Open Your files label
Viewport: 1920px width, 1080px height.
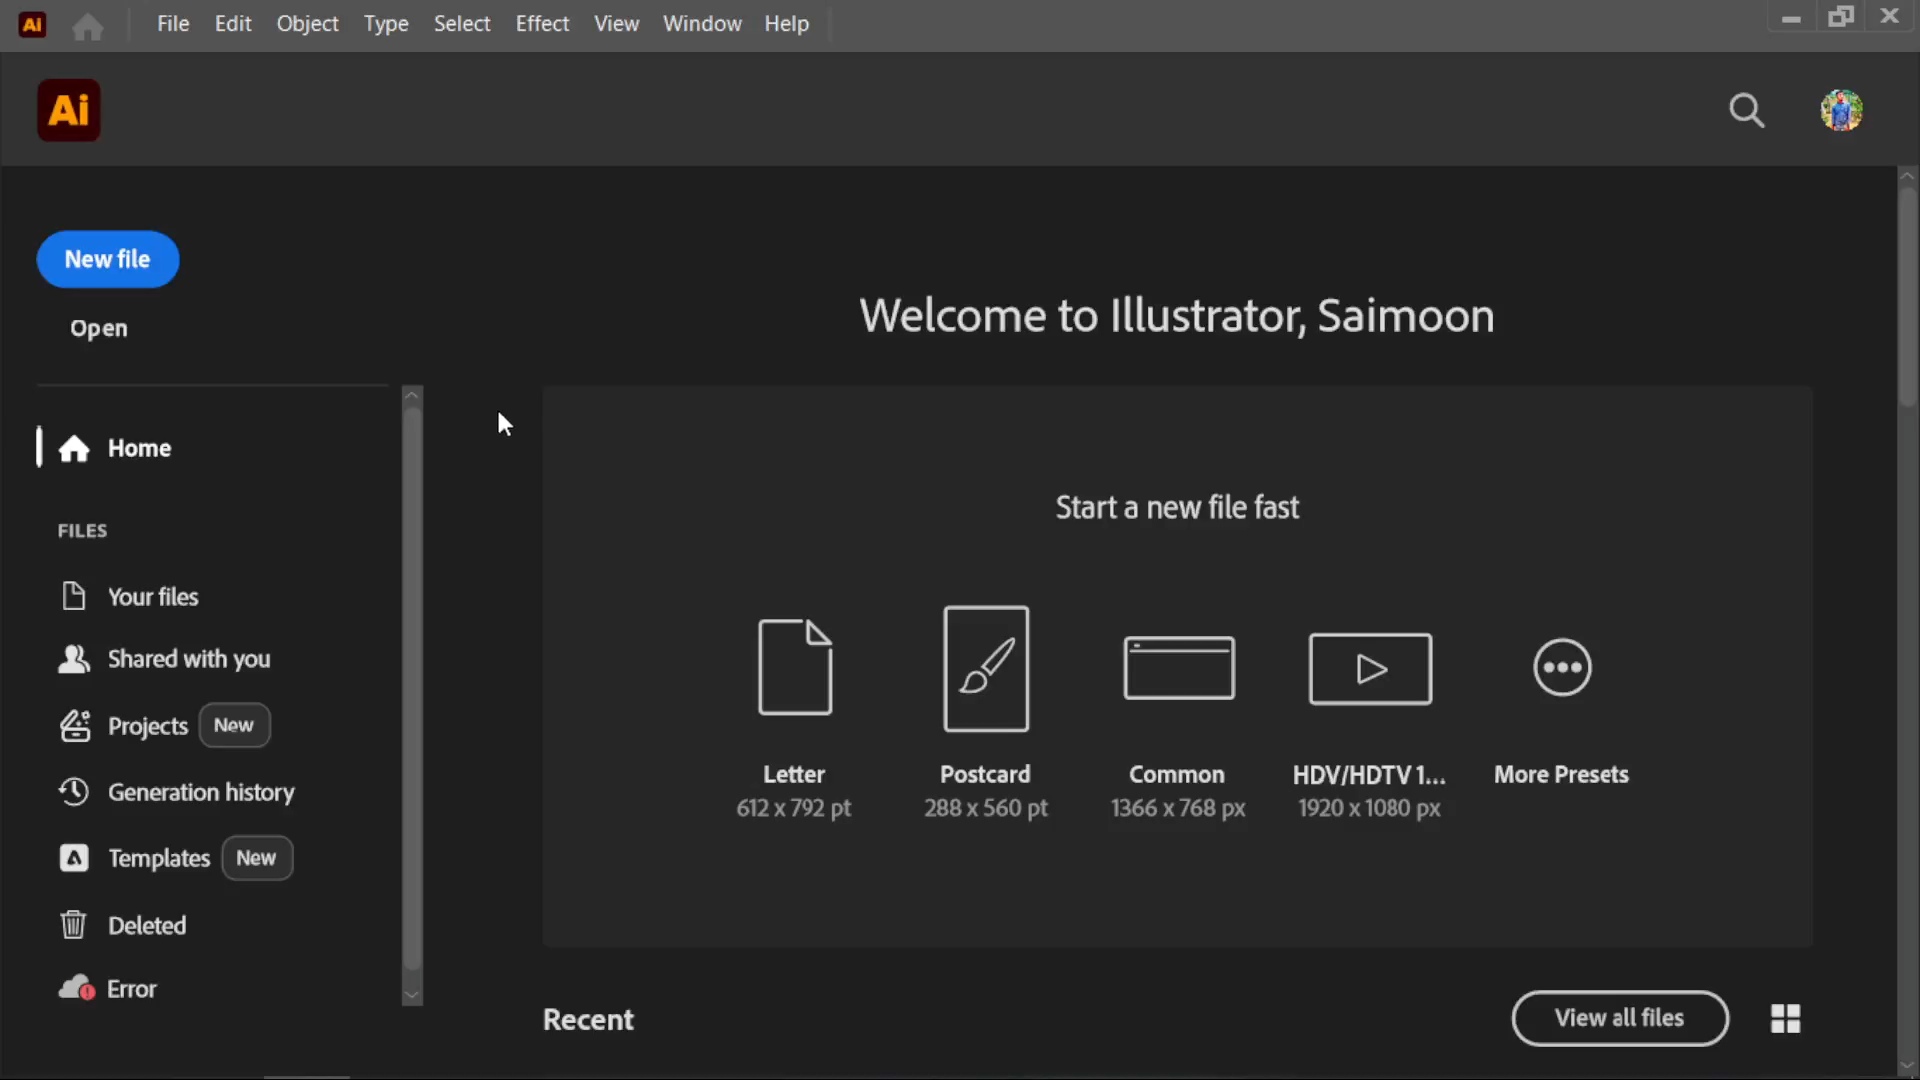153,597
